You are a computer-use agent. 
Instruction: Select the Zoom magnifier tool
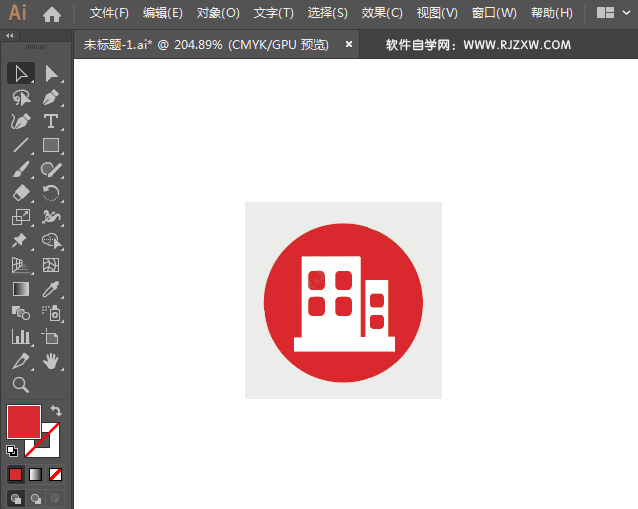point(21,384)
